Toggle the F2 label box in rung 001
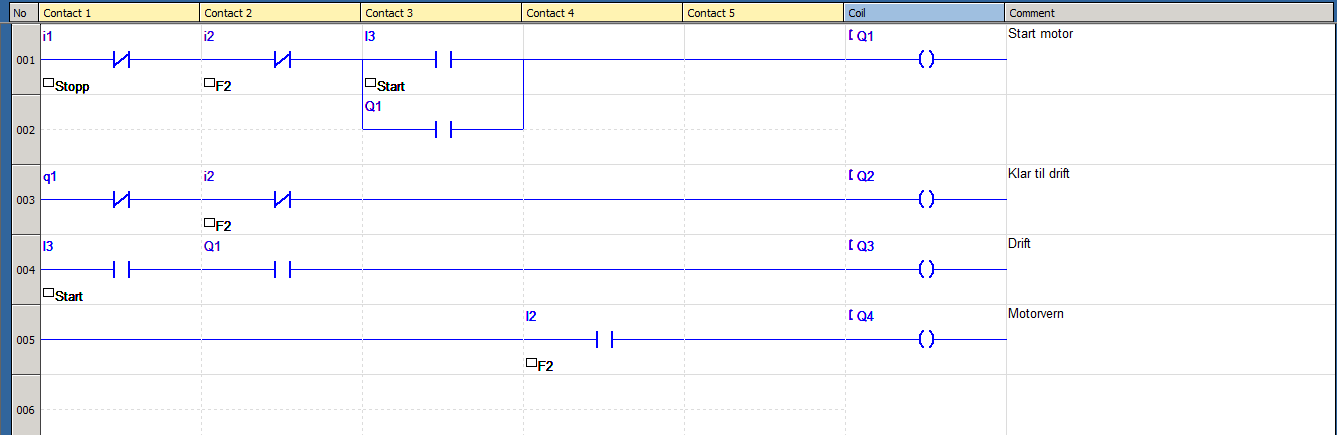 click(208, 83)
